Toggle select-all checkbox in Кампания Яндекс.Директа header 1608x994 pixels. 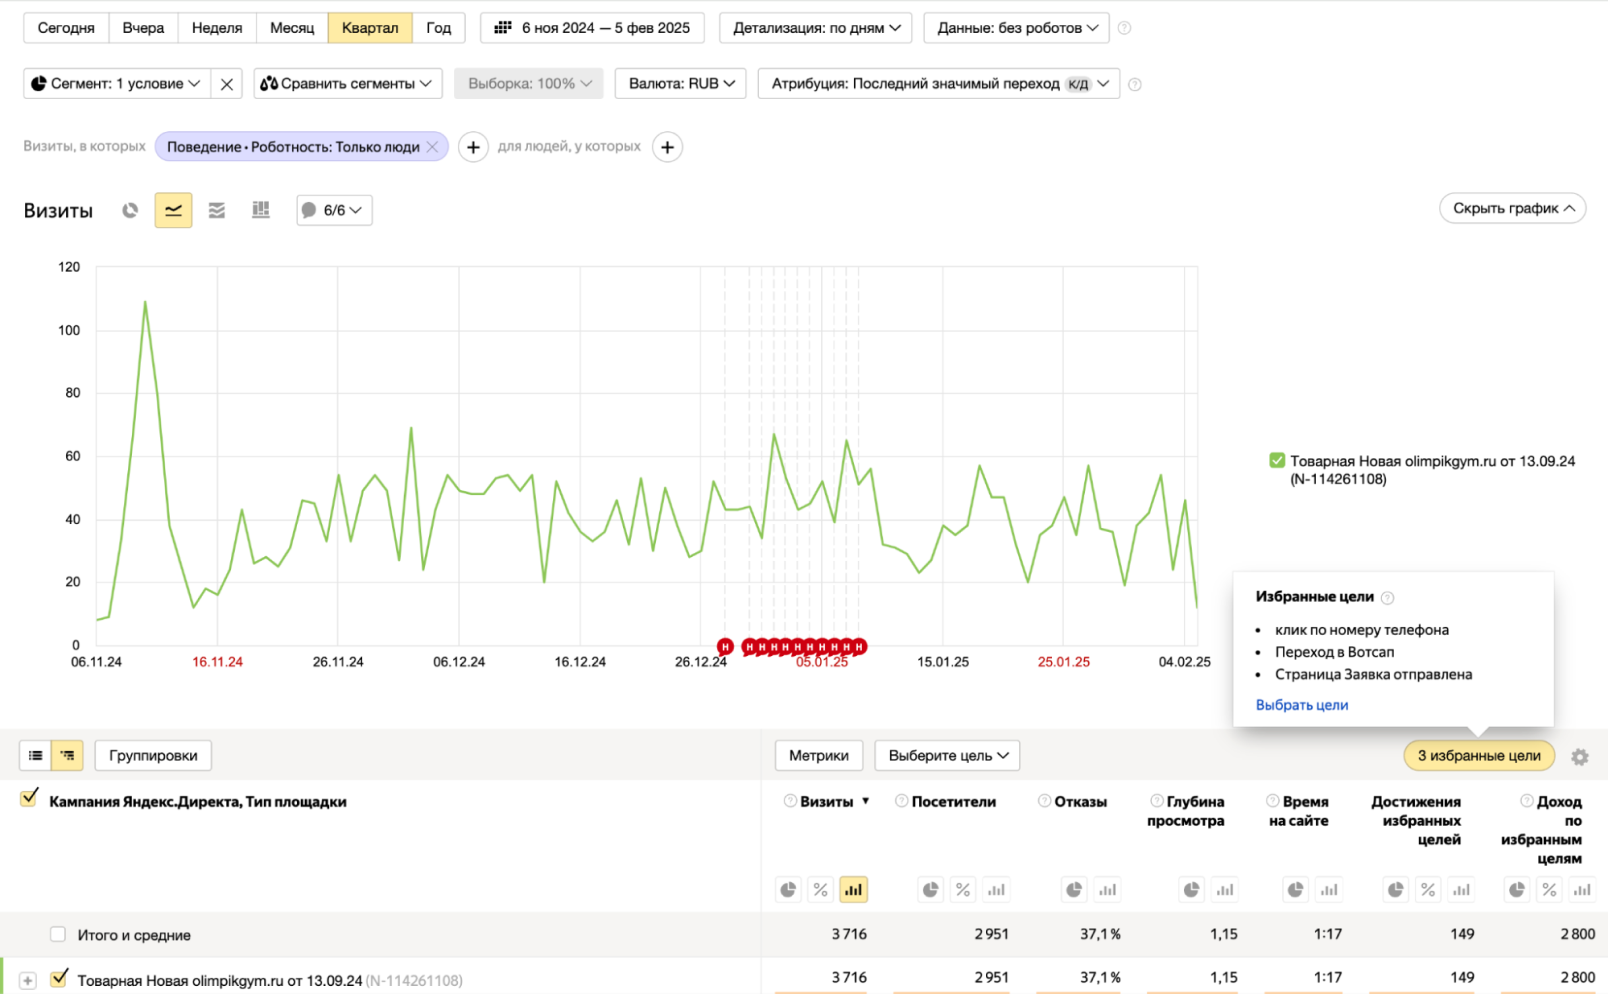click(29, 798)
